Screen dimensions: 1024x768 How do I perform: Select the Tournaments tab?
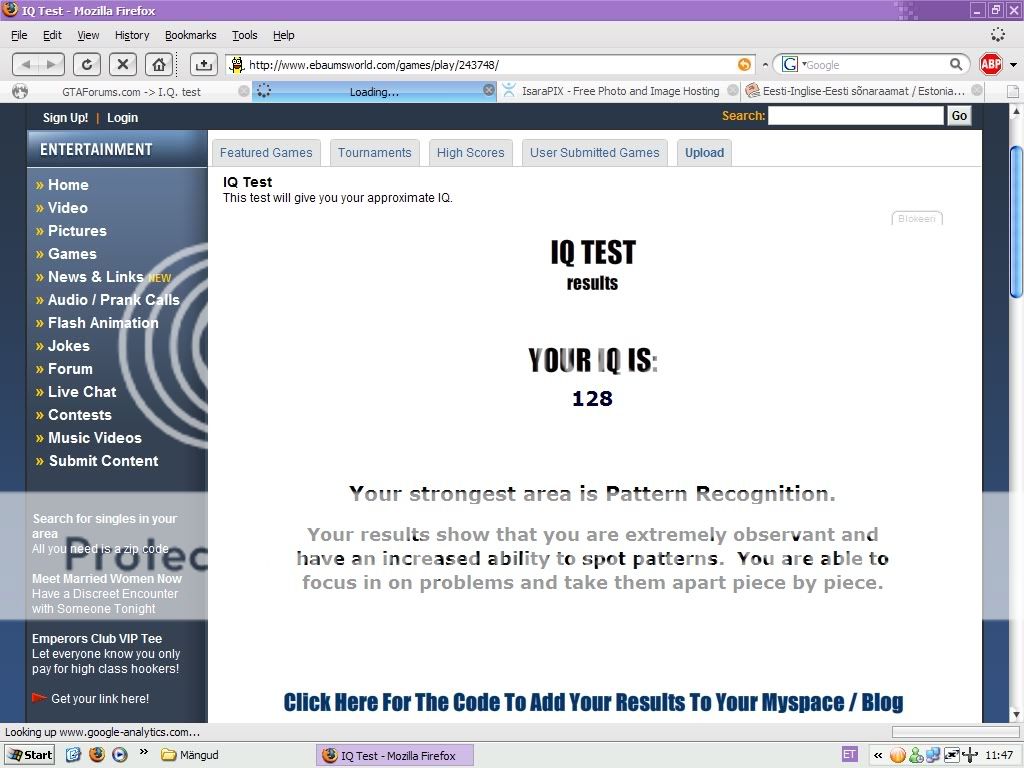click(374, 153)
